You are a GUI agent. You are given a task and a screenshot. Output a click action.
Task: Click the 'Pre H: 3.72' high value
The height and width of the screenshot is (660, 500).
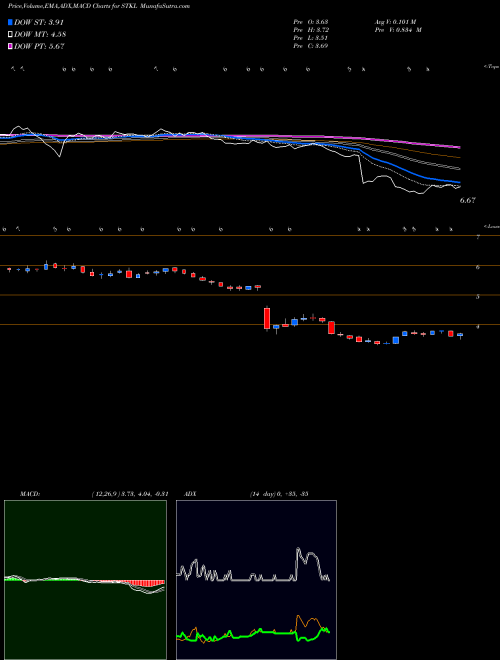coord(311,30)
